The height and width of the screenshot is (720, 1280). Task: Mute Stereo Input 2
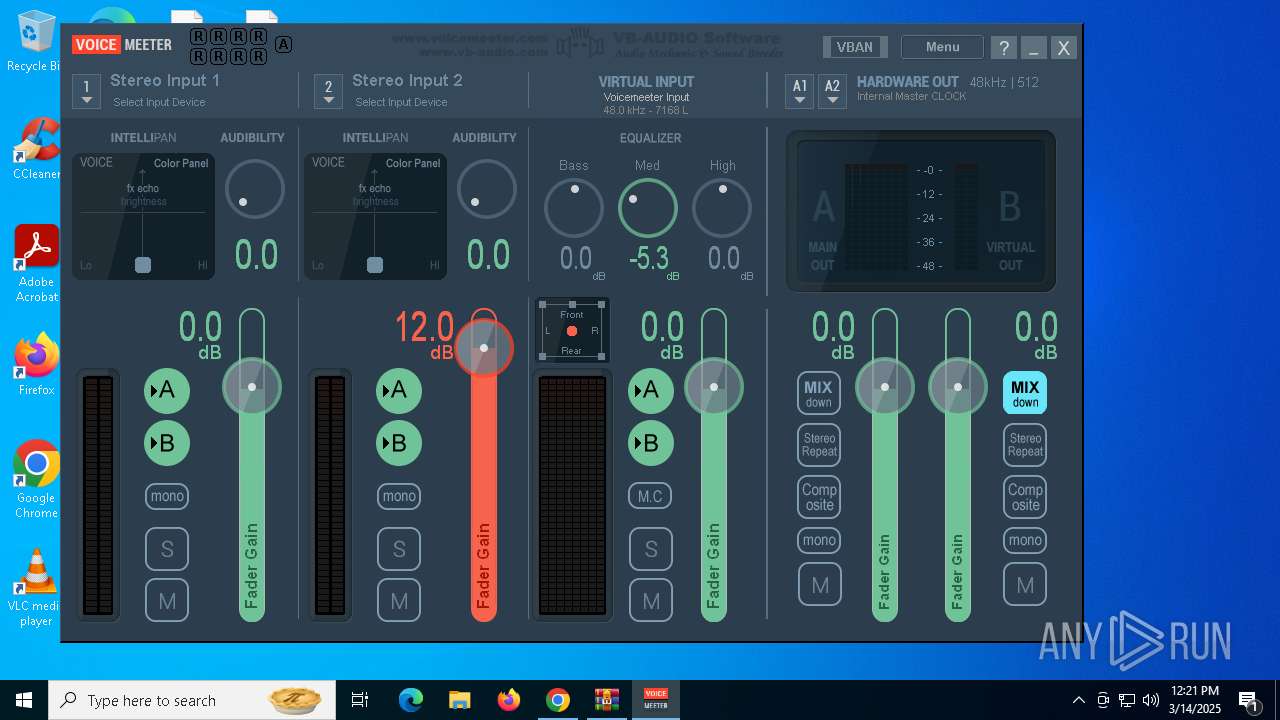399,601
